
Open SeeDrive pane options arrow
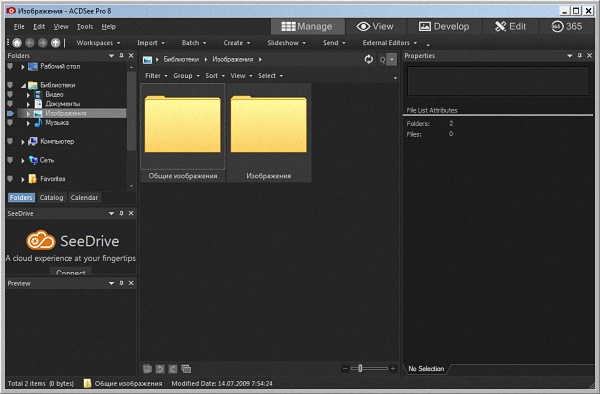pos(111,213)
